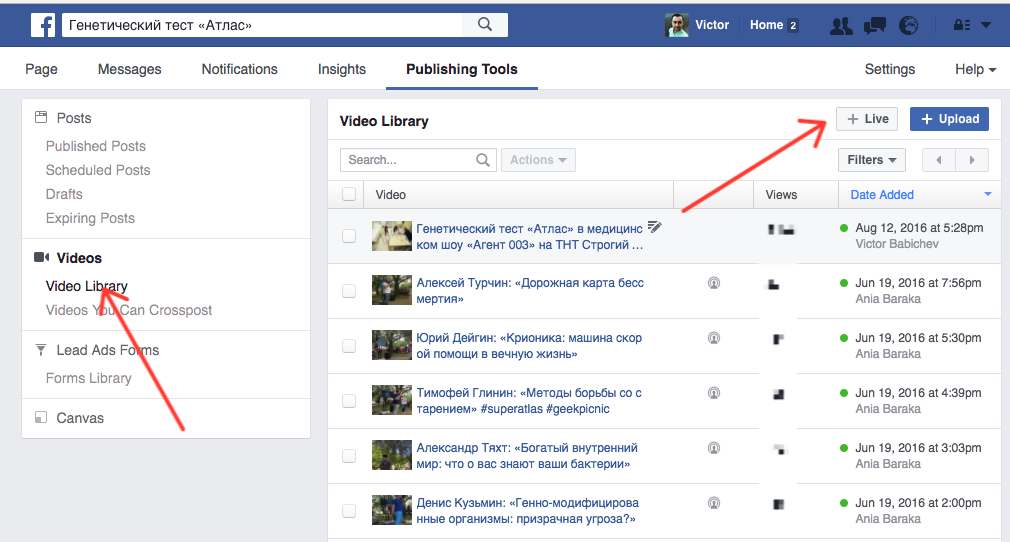This screenshot has height=542, width=1010.
Task: Open thumbnail of Денис Кузьмин video
Action: coord(392,510)
